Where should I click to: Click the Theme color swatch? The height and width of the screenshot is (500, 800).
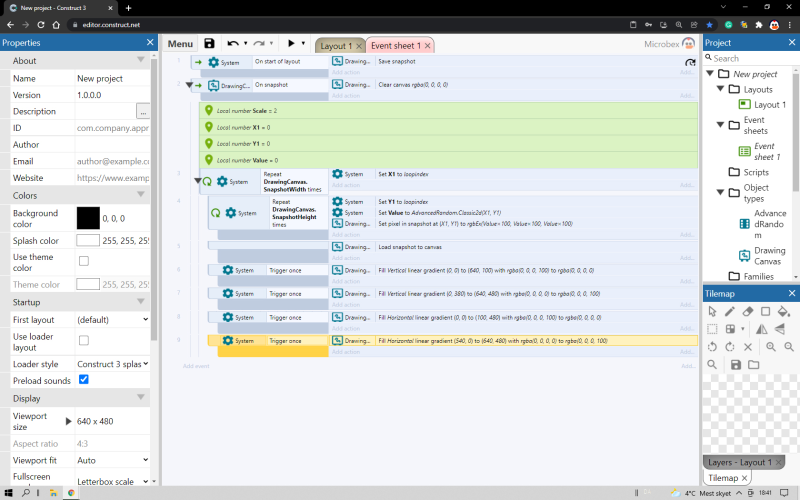point(88,284)
